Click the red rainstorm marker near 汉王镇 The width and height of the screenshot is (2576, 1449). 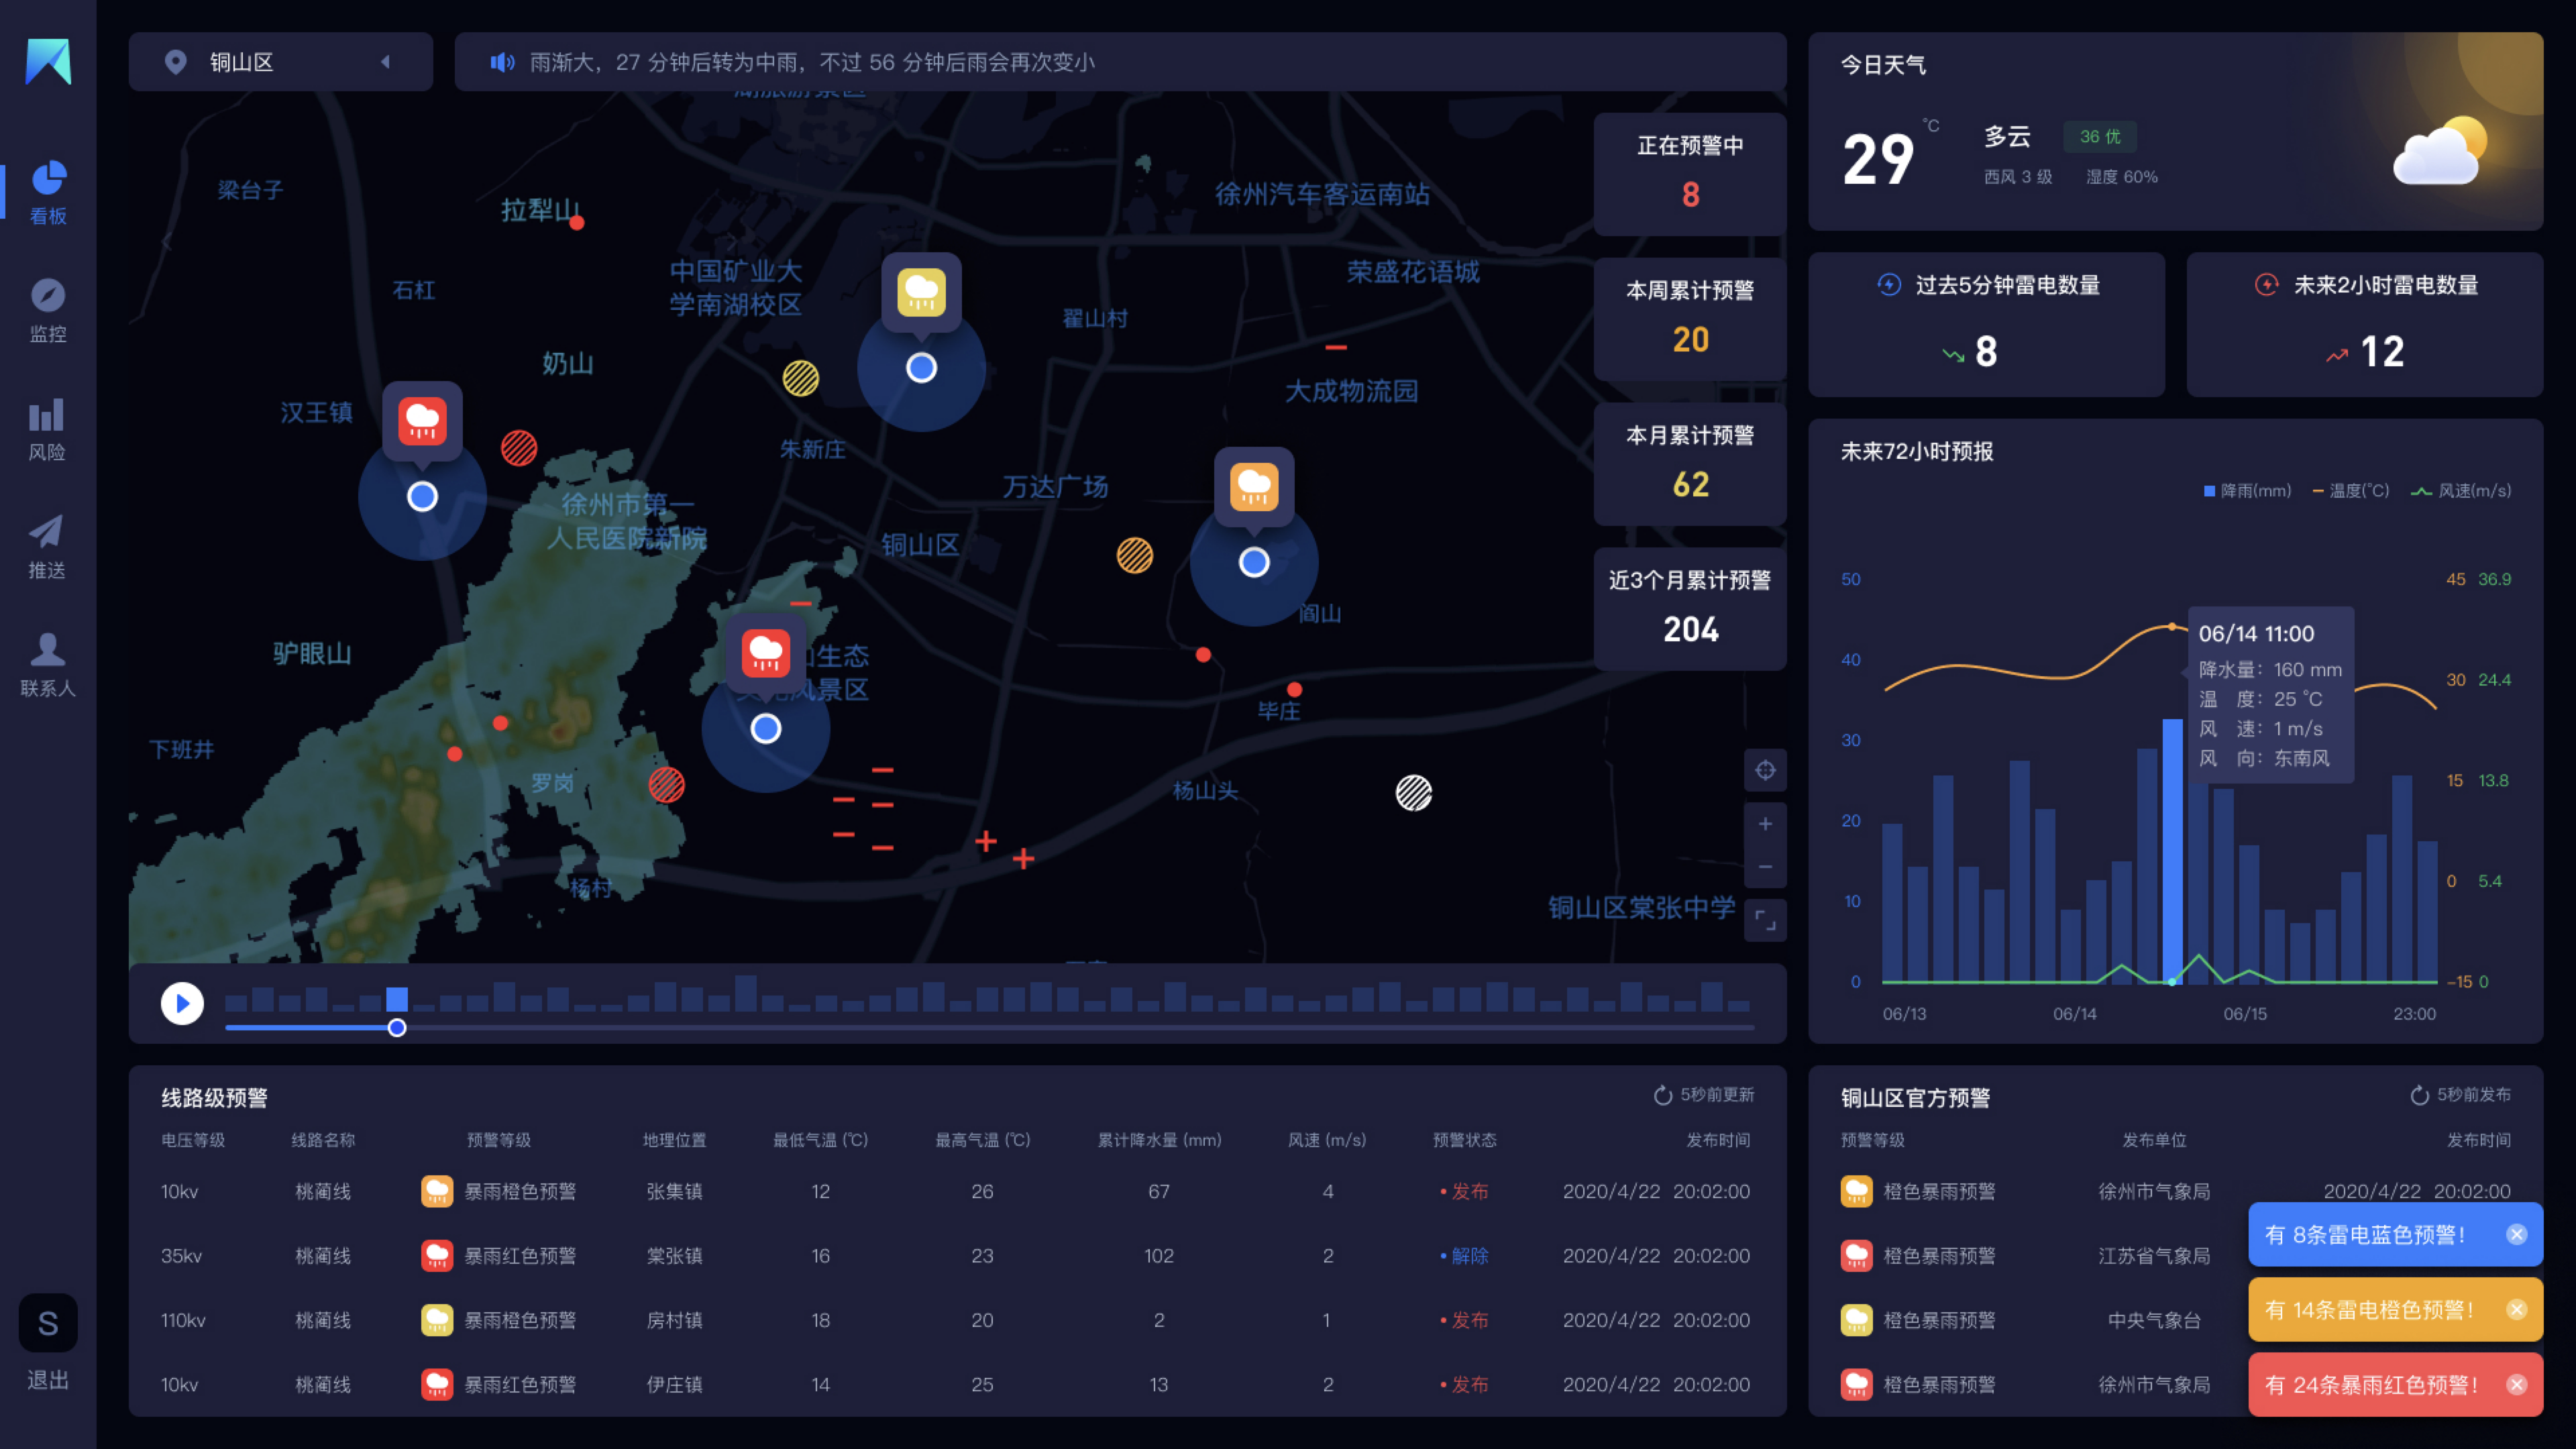point(422,421)
